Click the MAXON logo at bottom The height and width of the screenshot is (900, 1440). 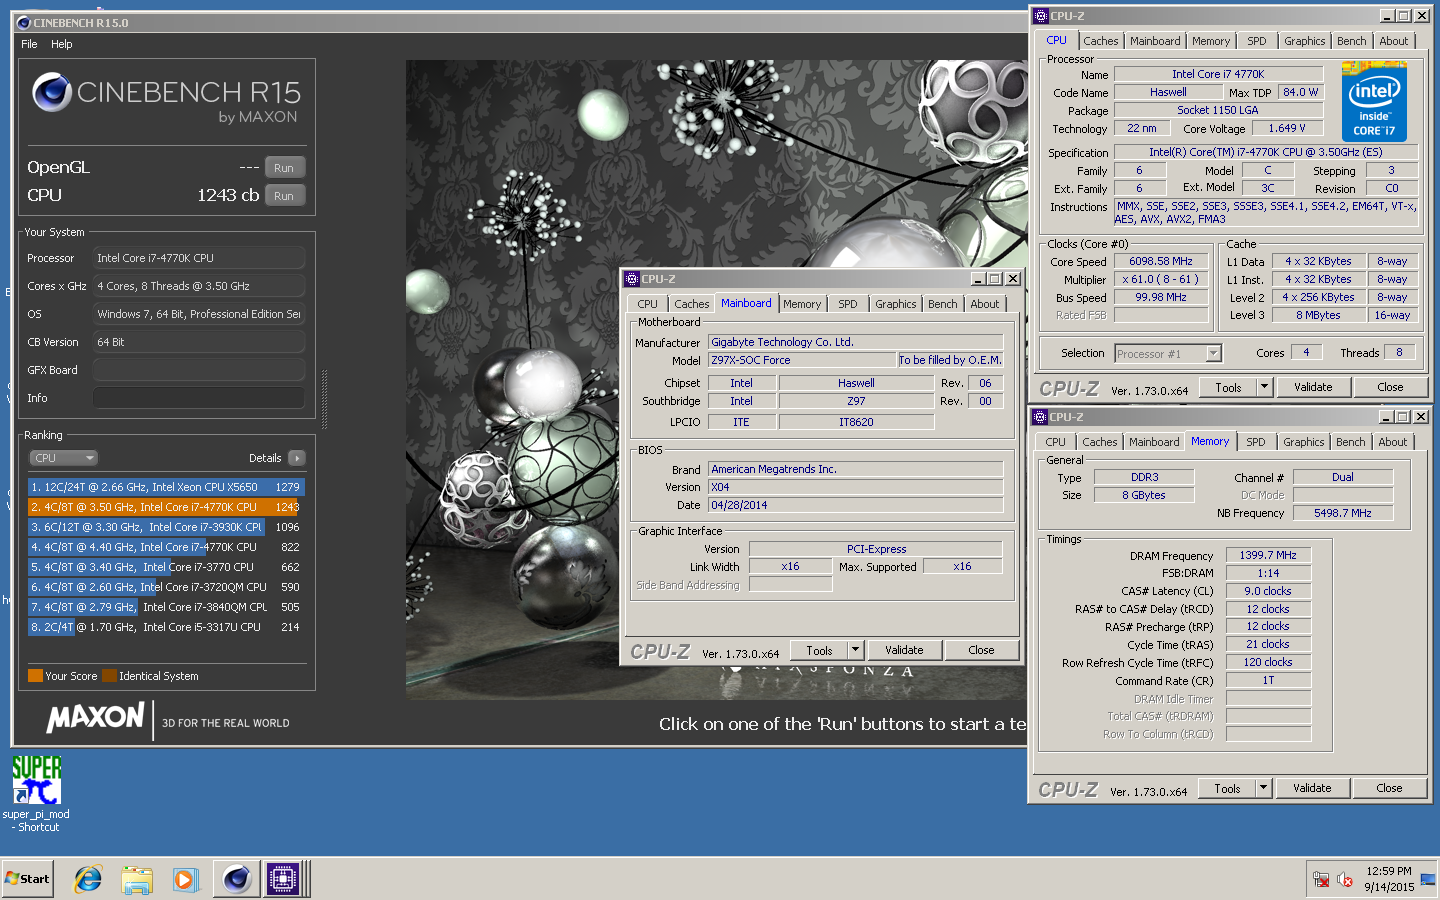pos(96,718)
